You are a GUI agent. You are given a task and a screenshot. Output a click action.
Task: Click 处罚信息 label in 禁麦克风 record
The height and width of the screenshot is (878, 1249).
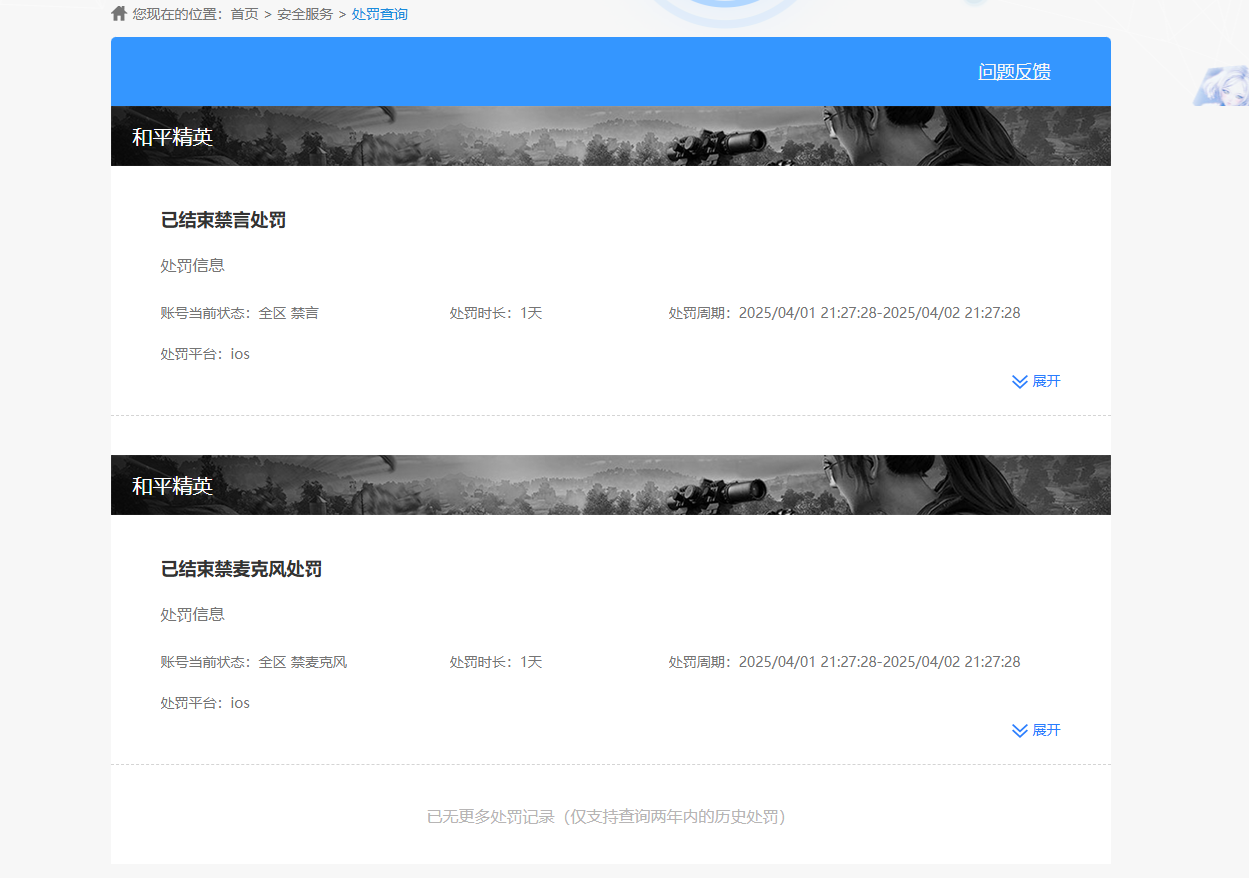click(x=192, y=615)
